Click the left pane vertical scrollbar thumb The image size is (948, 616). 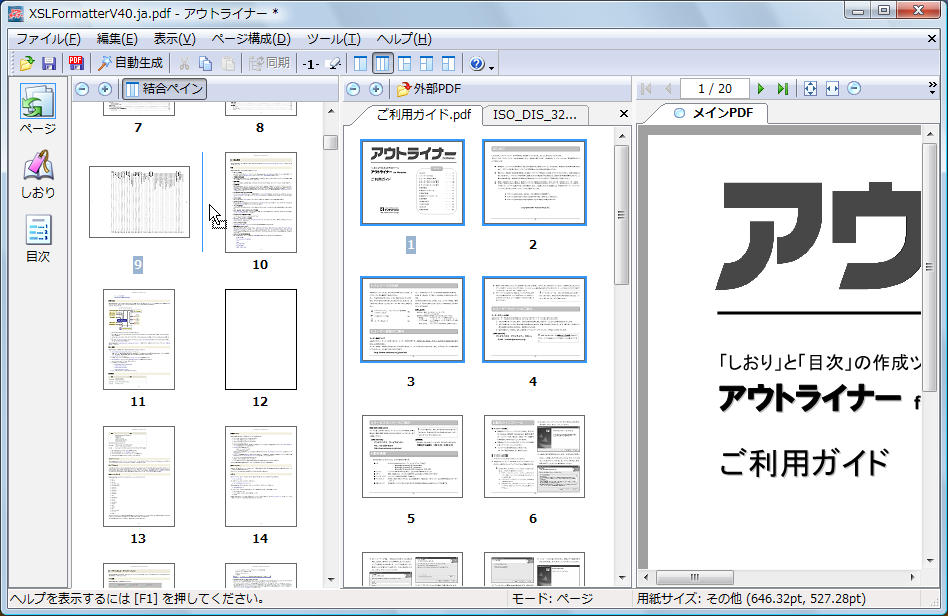[330, 142]
